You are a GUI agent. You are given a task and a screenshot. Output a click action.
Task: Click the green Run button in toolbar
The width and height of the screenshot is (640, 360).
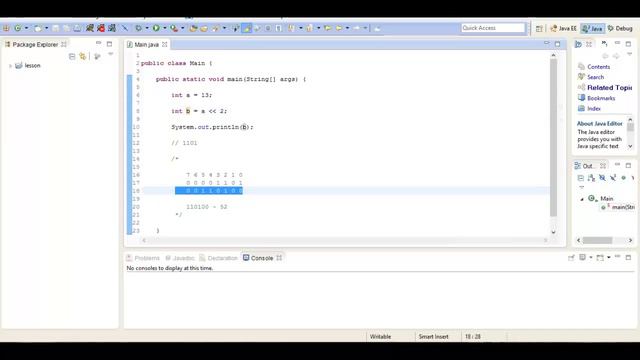click(x=156, y=28)
